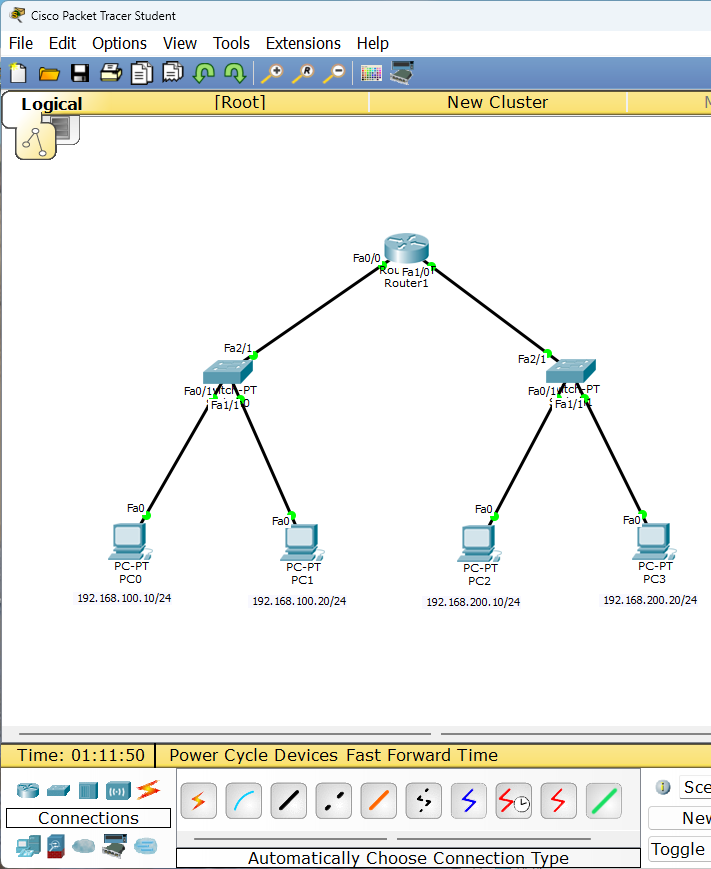Viewport: 711px width, 869px height.
Task: Choose the serial DCE cable with clock
Action: pyautogui.click(x=513, y=801)
